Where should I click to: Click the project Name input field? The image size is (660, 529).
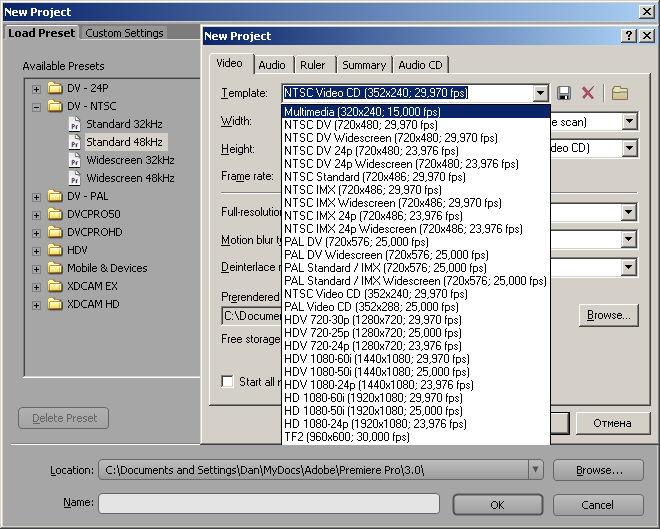[x=270, y=504]
